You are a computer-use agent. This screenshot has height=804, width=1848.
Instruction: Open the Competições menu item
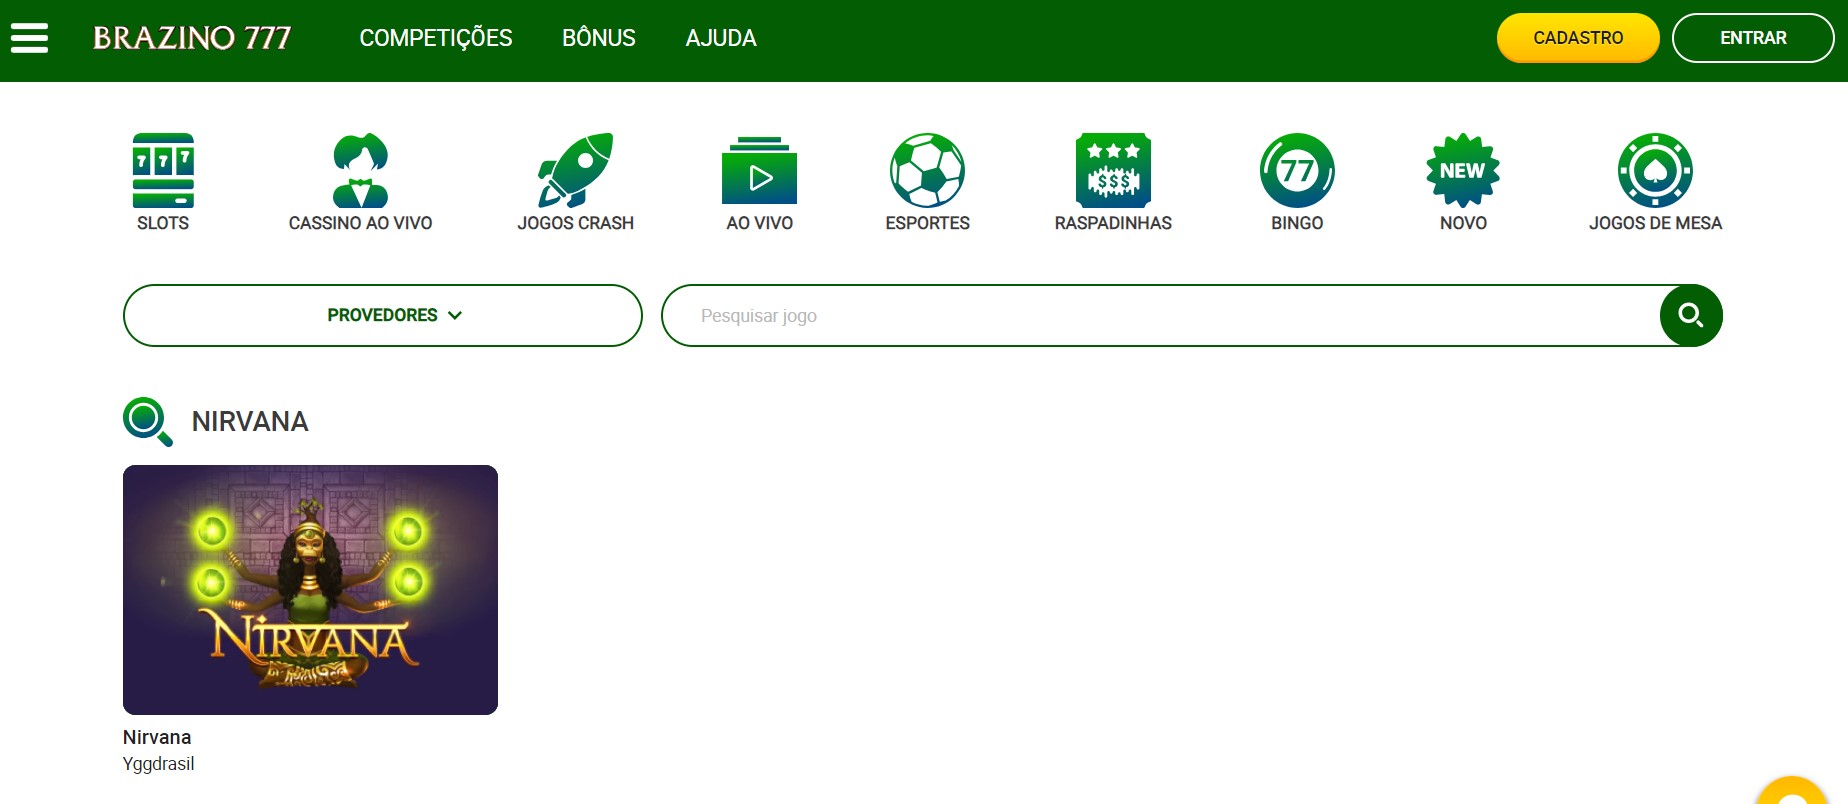(436, 38)
